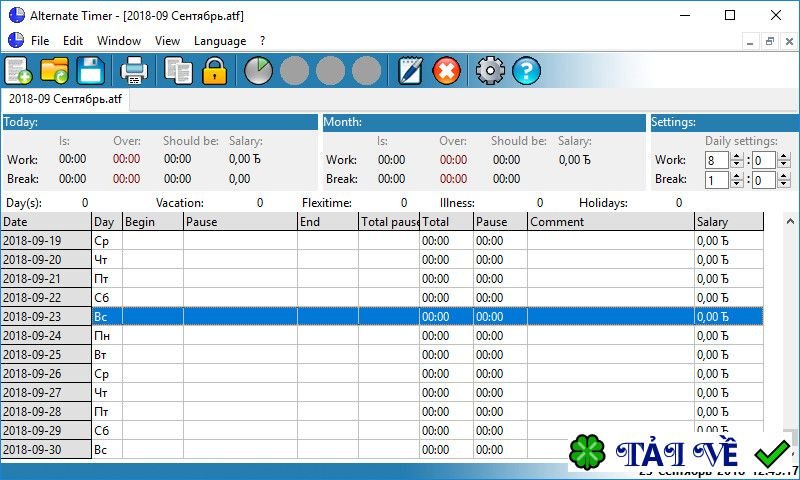Open a file with the folder icon
800x480 pixels.
point(55,71)
